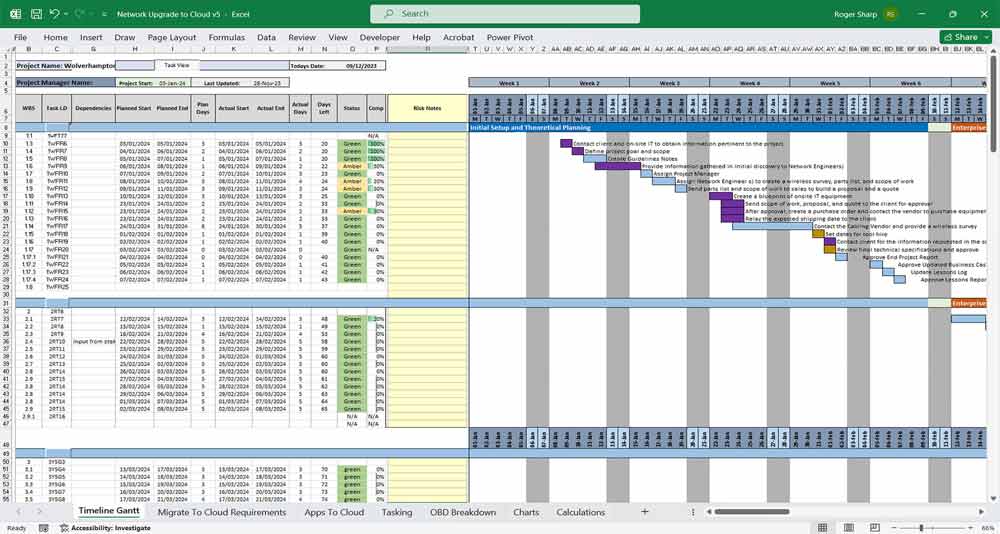This screenshot has width=1000, height=534.
Task: Switch to Migrate To Cloud Requirements sheet
Action: coord(222,512)
